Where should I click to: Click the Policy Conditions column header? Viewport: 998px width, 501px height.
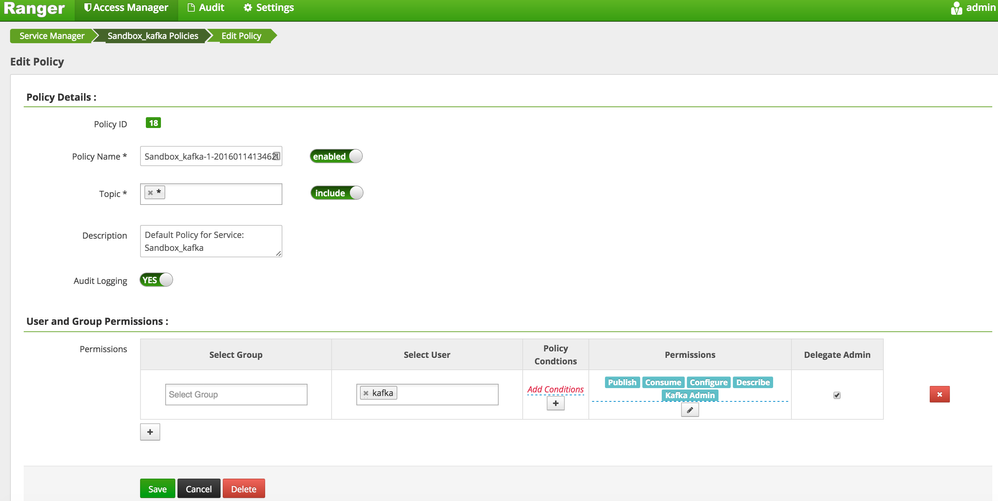[556, 355]
